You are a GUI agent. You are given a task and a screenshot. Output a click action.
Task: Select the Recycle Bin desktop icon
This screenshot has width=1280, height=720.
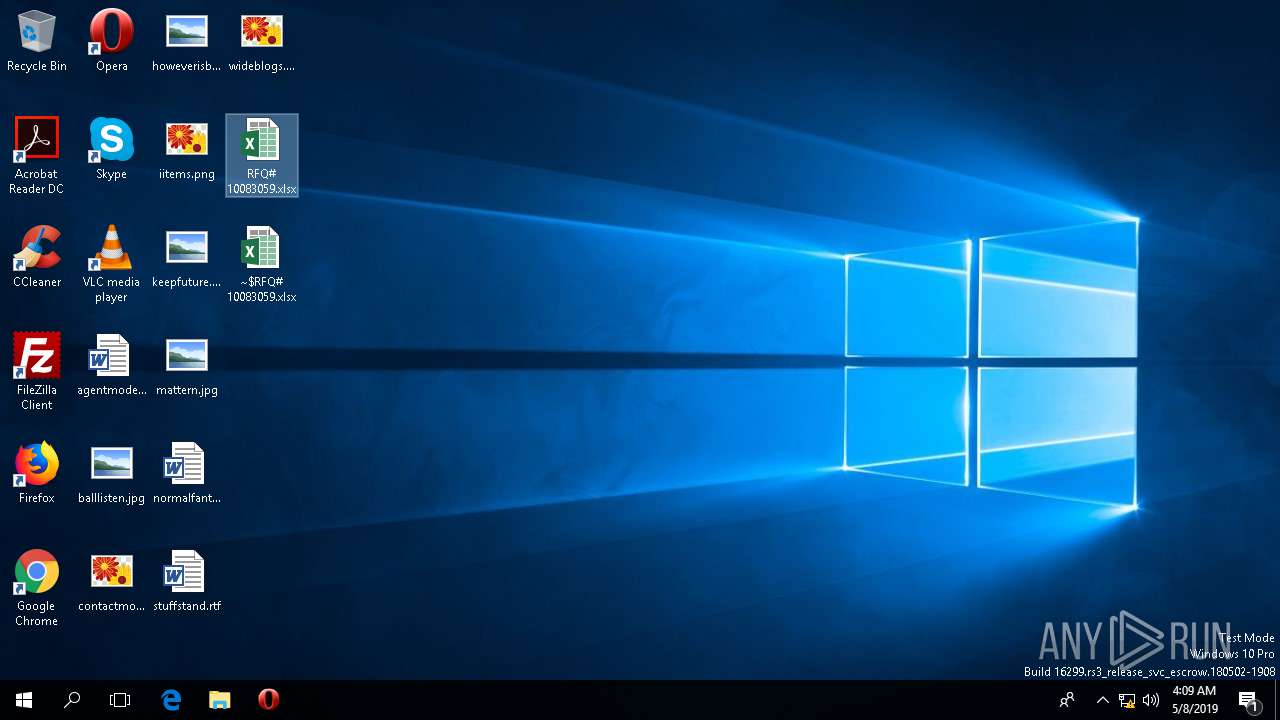tap(37, 41)
